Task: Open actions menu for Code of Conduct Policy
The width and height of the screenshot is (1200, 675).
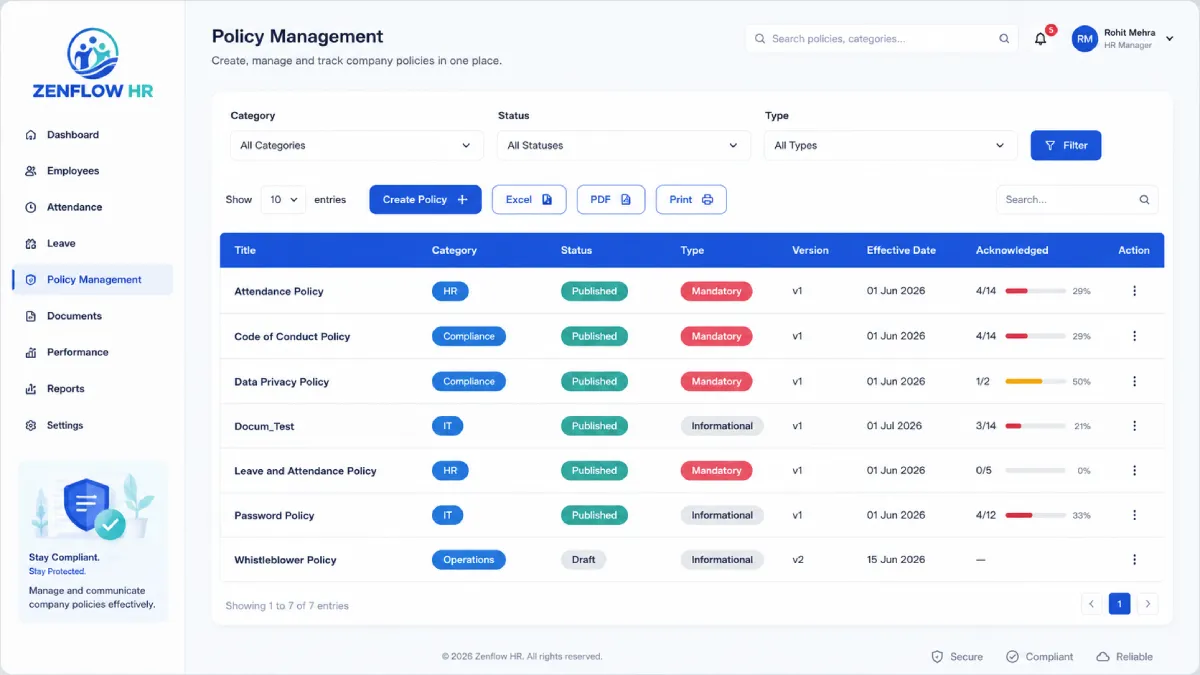Action: click(x=1134, y=336)
